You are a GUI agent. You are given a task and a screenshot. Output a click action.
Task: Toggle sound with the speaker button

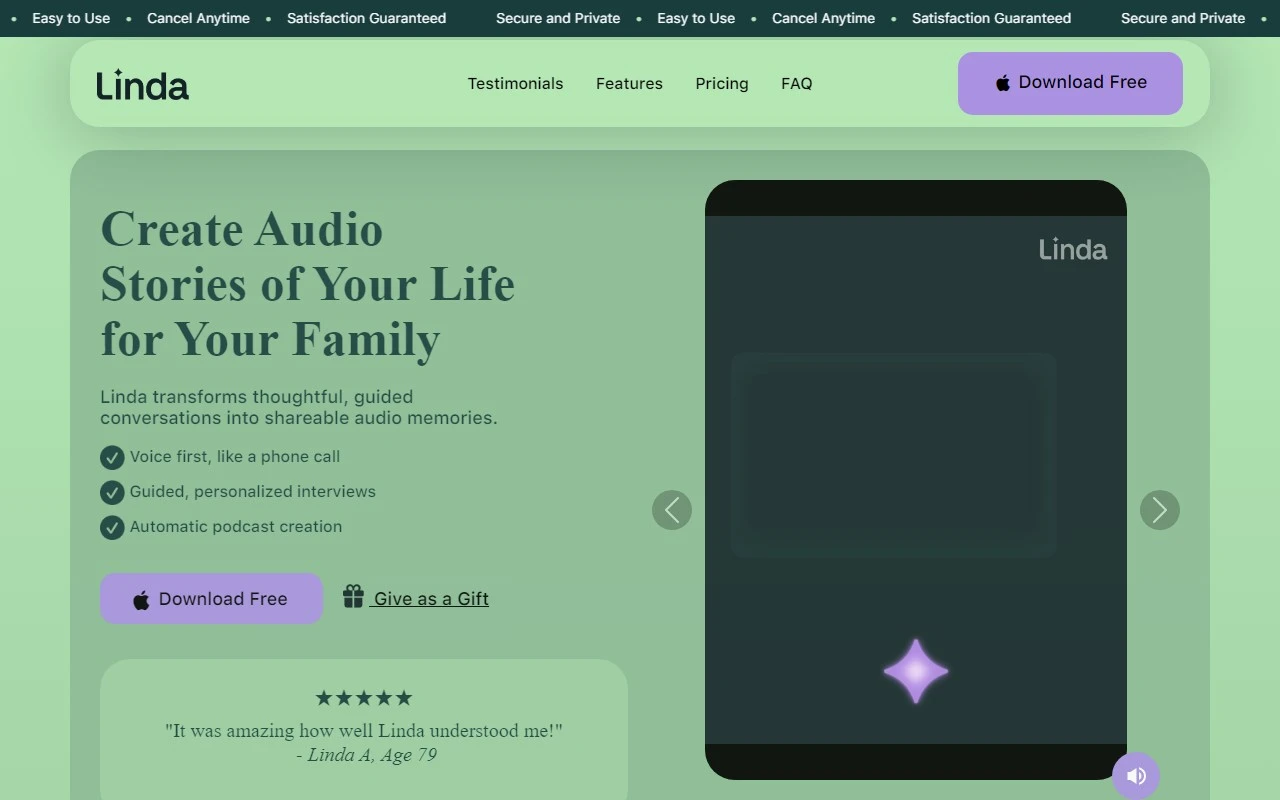point(1136,775)
